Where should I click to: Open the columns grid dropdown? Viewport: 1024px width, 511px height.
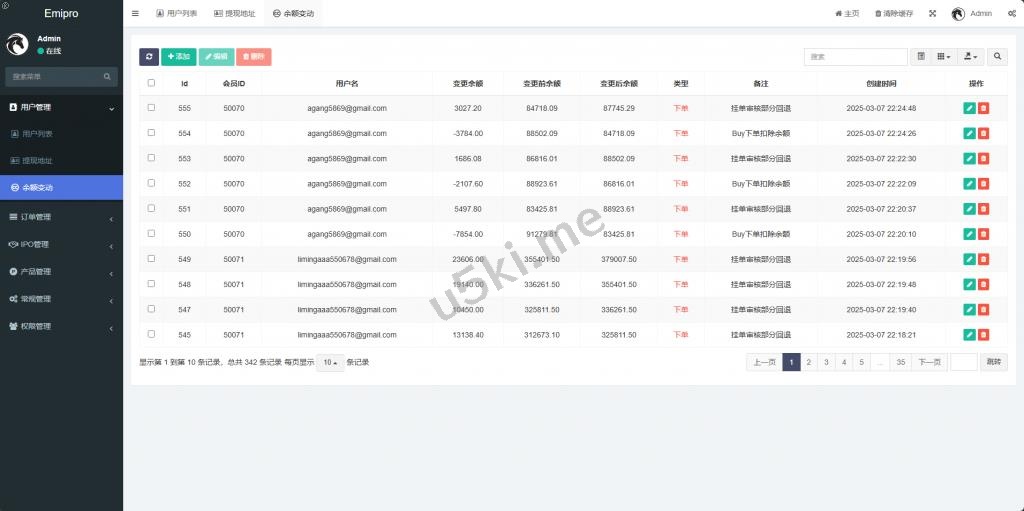tap(944, 57)
